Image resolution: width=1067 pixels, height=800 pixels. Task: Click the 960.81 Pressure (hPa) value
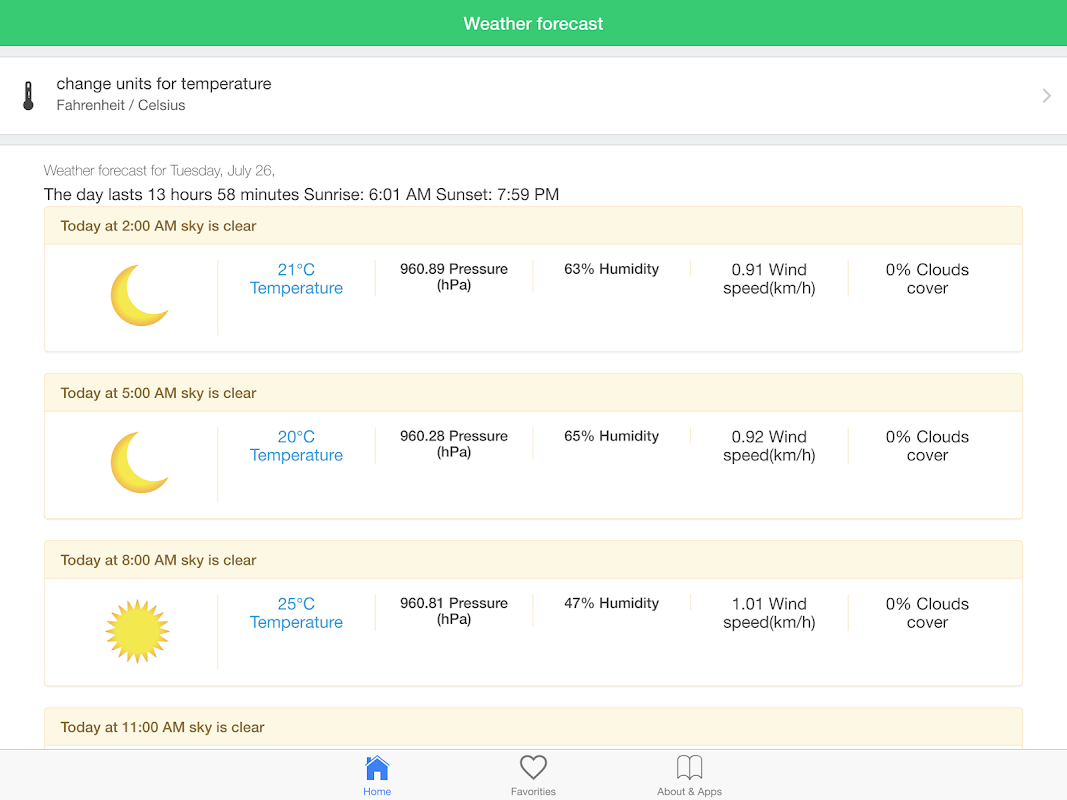pyautogui.click(x=454, y=611)
